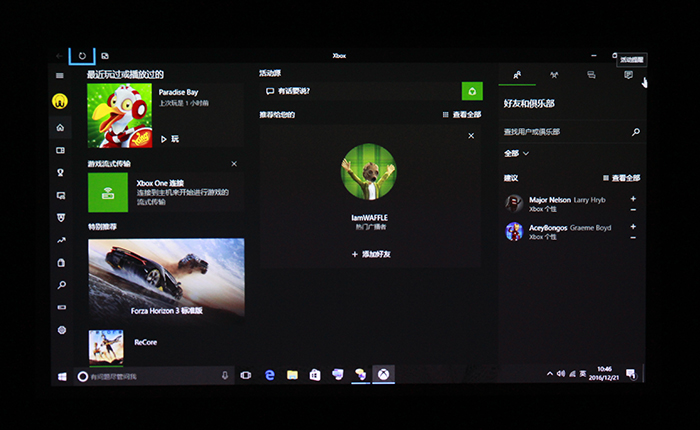Open the Messages tab in the right panel
The image size is (700, 430).
pos(591,75)
